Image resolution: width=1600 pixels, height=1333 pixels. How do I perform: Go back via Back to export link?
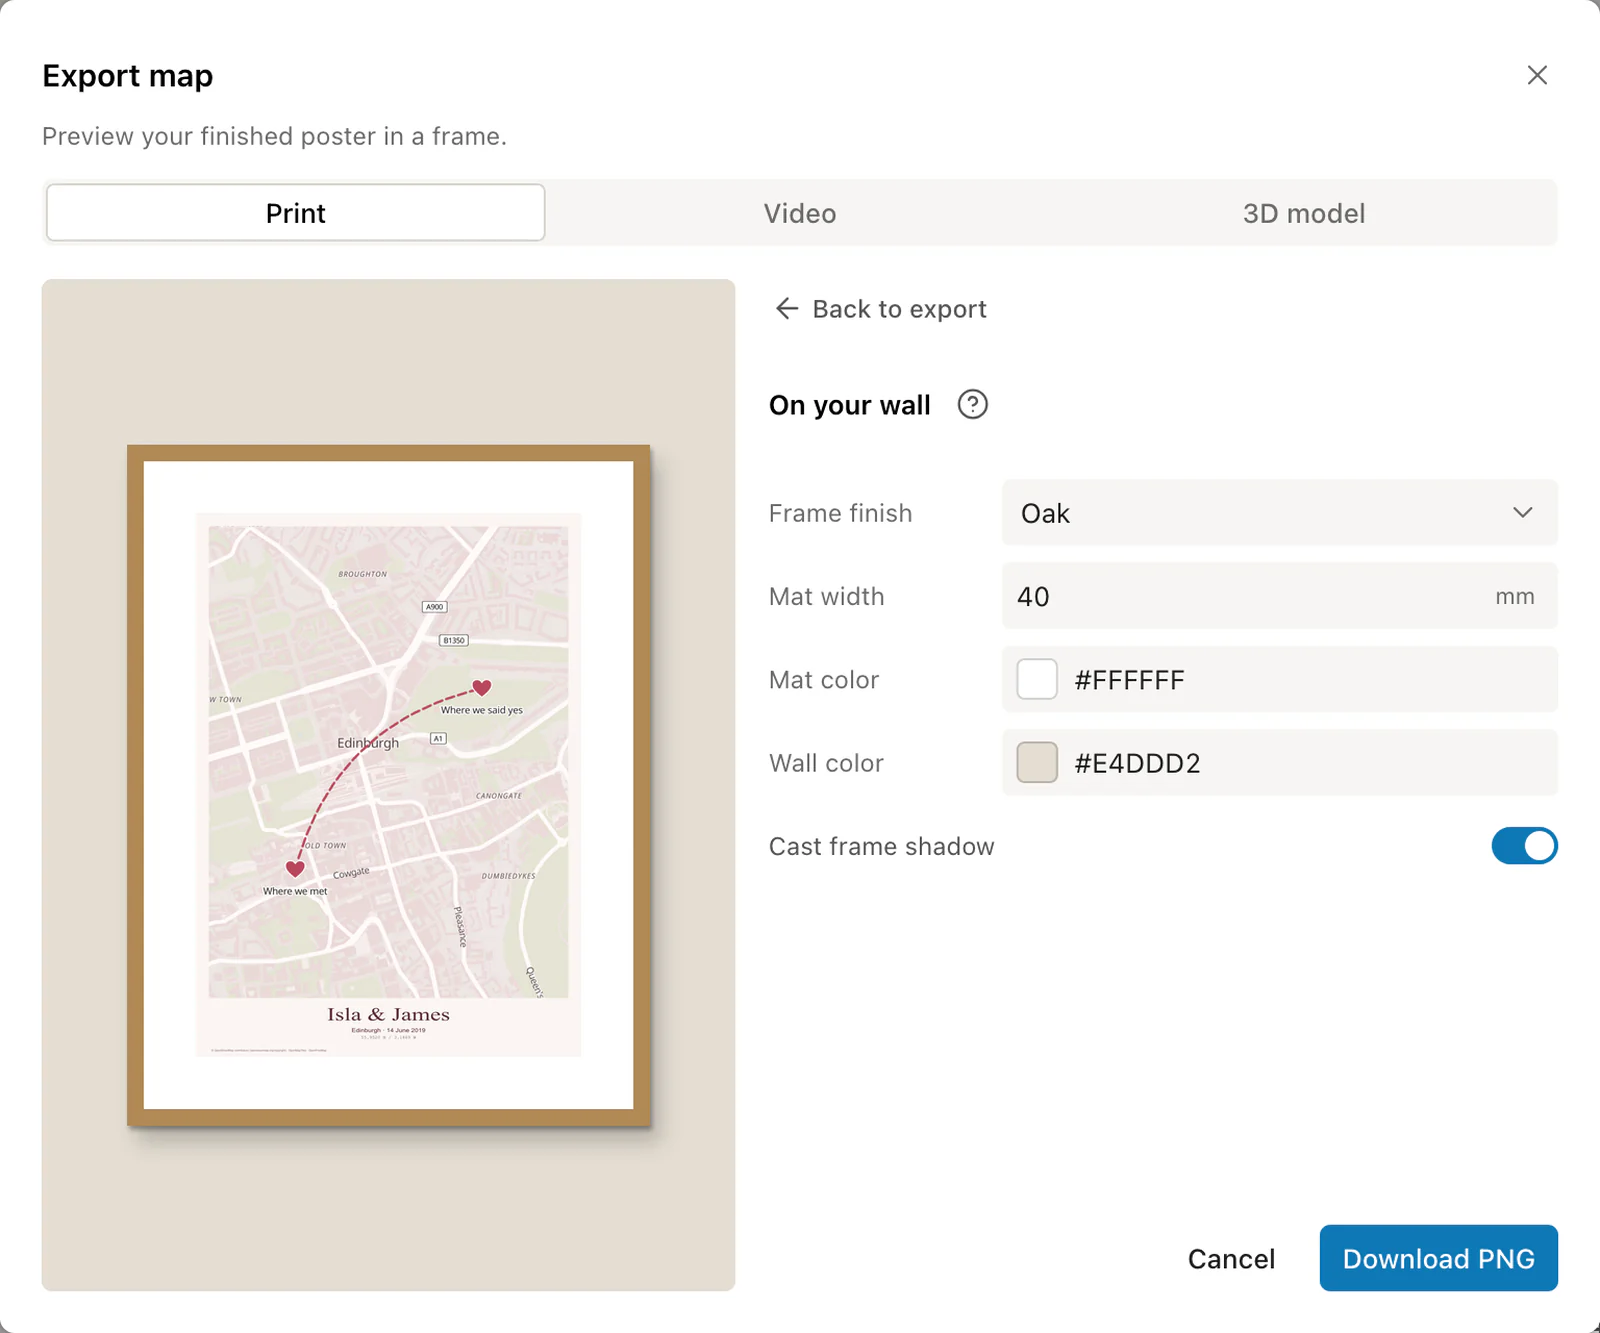[x=881, y=309]
